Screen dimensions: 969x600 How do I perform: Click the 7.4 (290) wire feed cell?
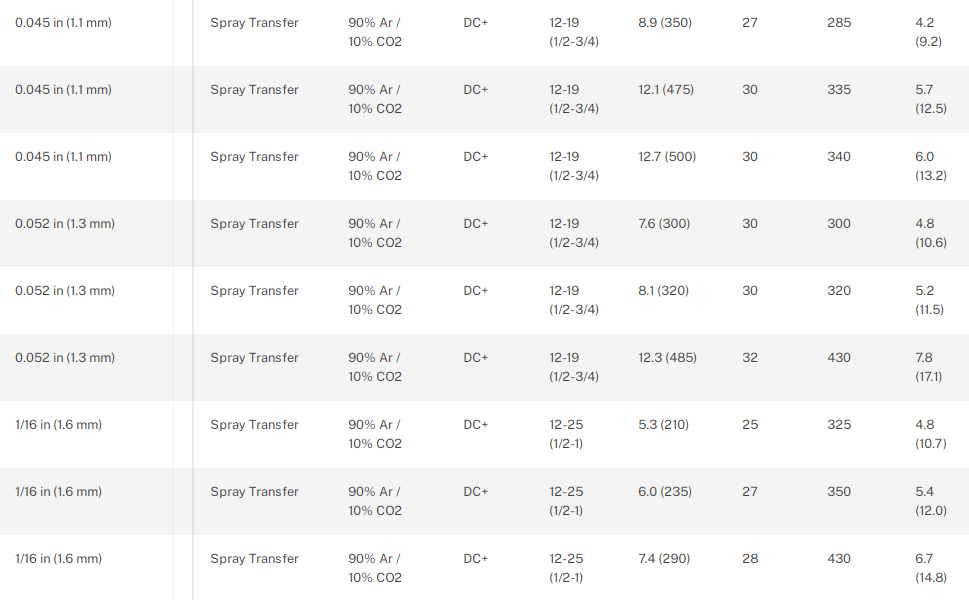coord(664,559)
